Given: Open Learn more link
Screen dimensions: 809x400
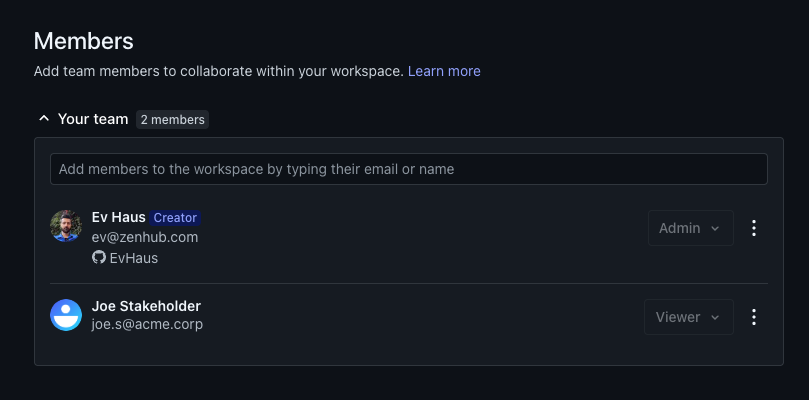Looking at the screenshot, I should [444, 71].
